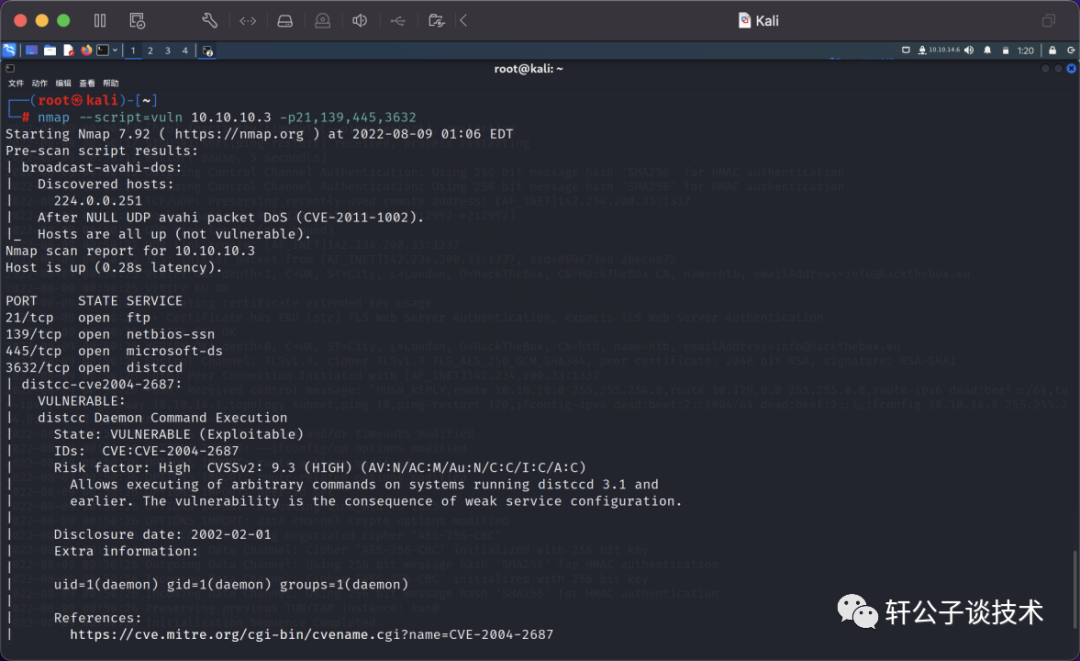The image size is (1080, 661).
Task: Open VM settings wrench icon
Action: pyautogui.click(x=209, y=21)
